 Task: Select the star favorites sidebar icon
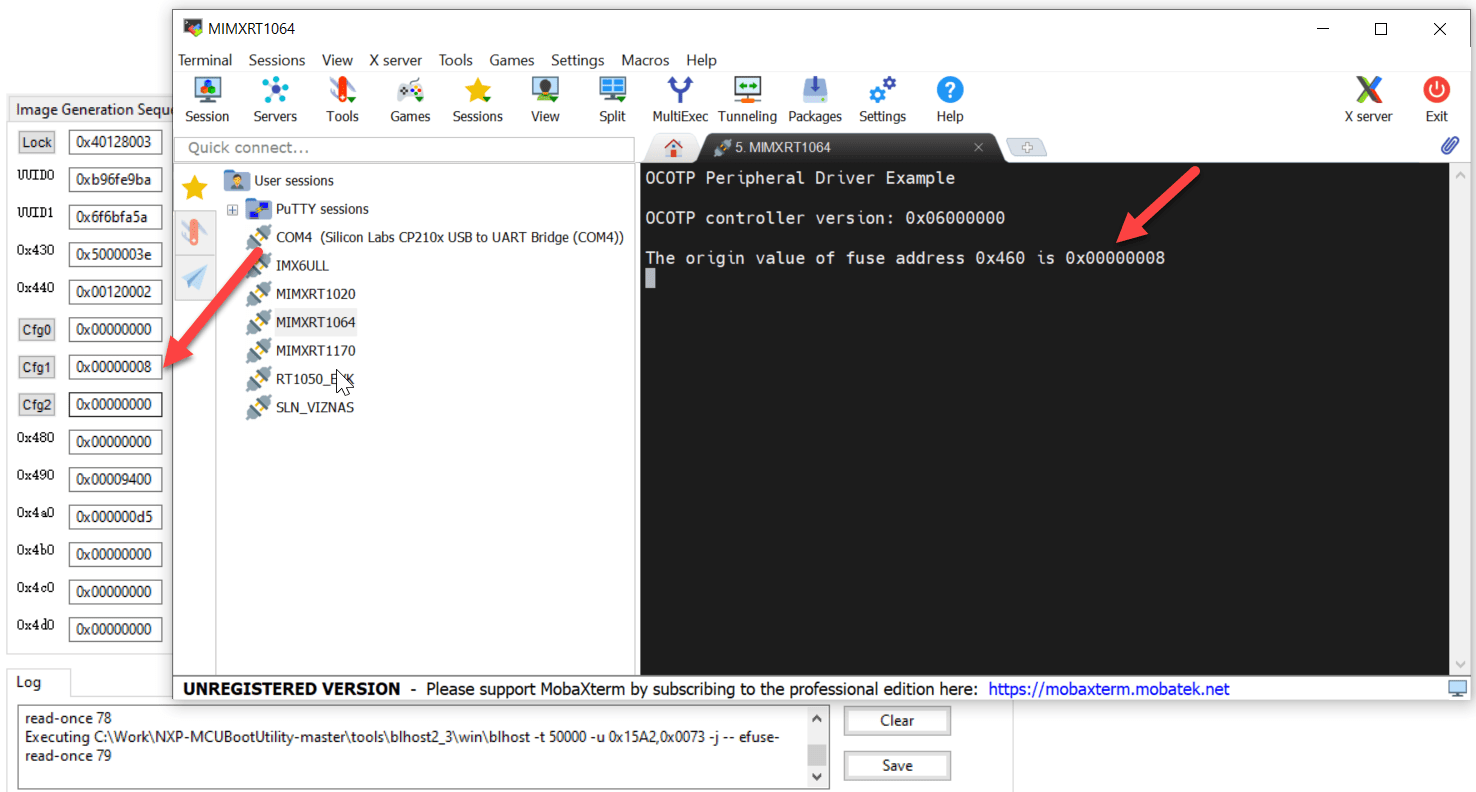(x=194, y=187)
